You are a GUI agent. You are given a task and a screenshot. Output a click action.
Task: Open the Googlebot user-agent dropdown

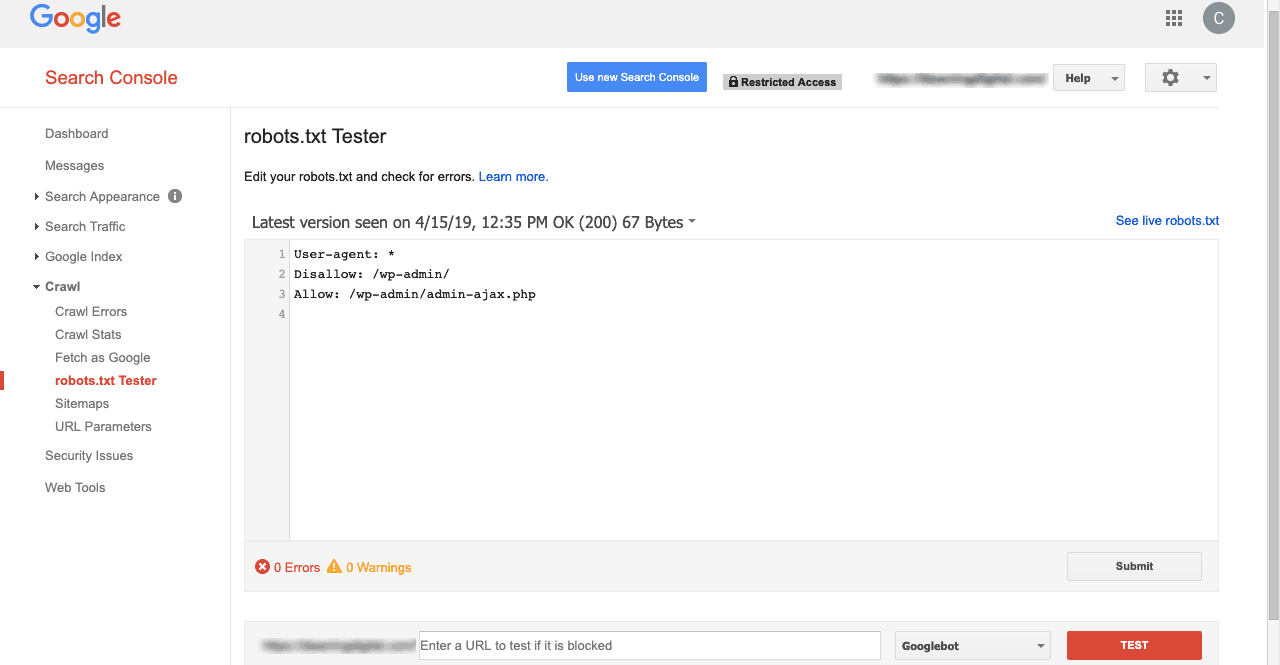point(973,646)
